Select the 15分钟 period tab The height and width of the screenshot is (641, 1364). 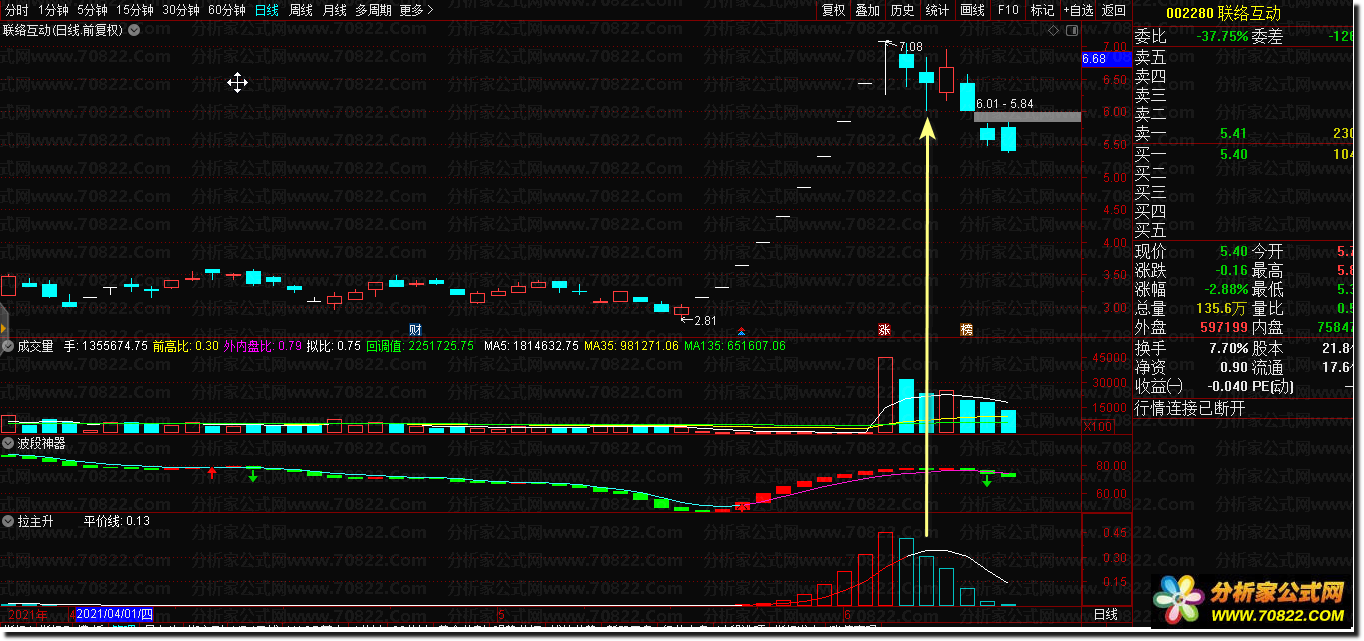coord(134,10)
